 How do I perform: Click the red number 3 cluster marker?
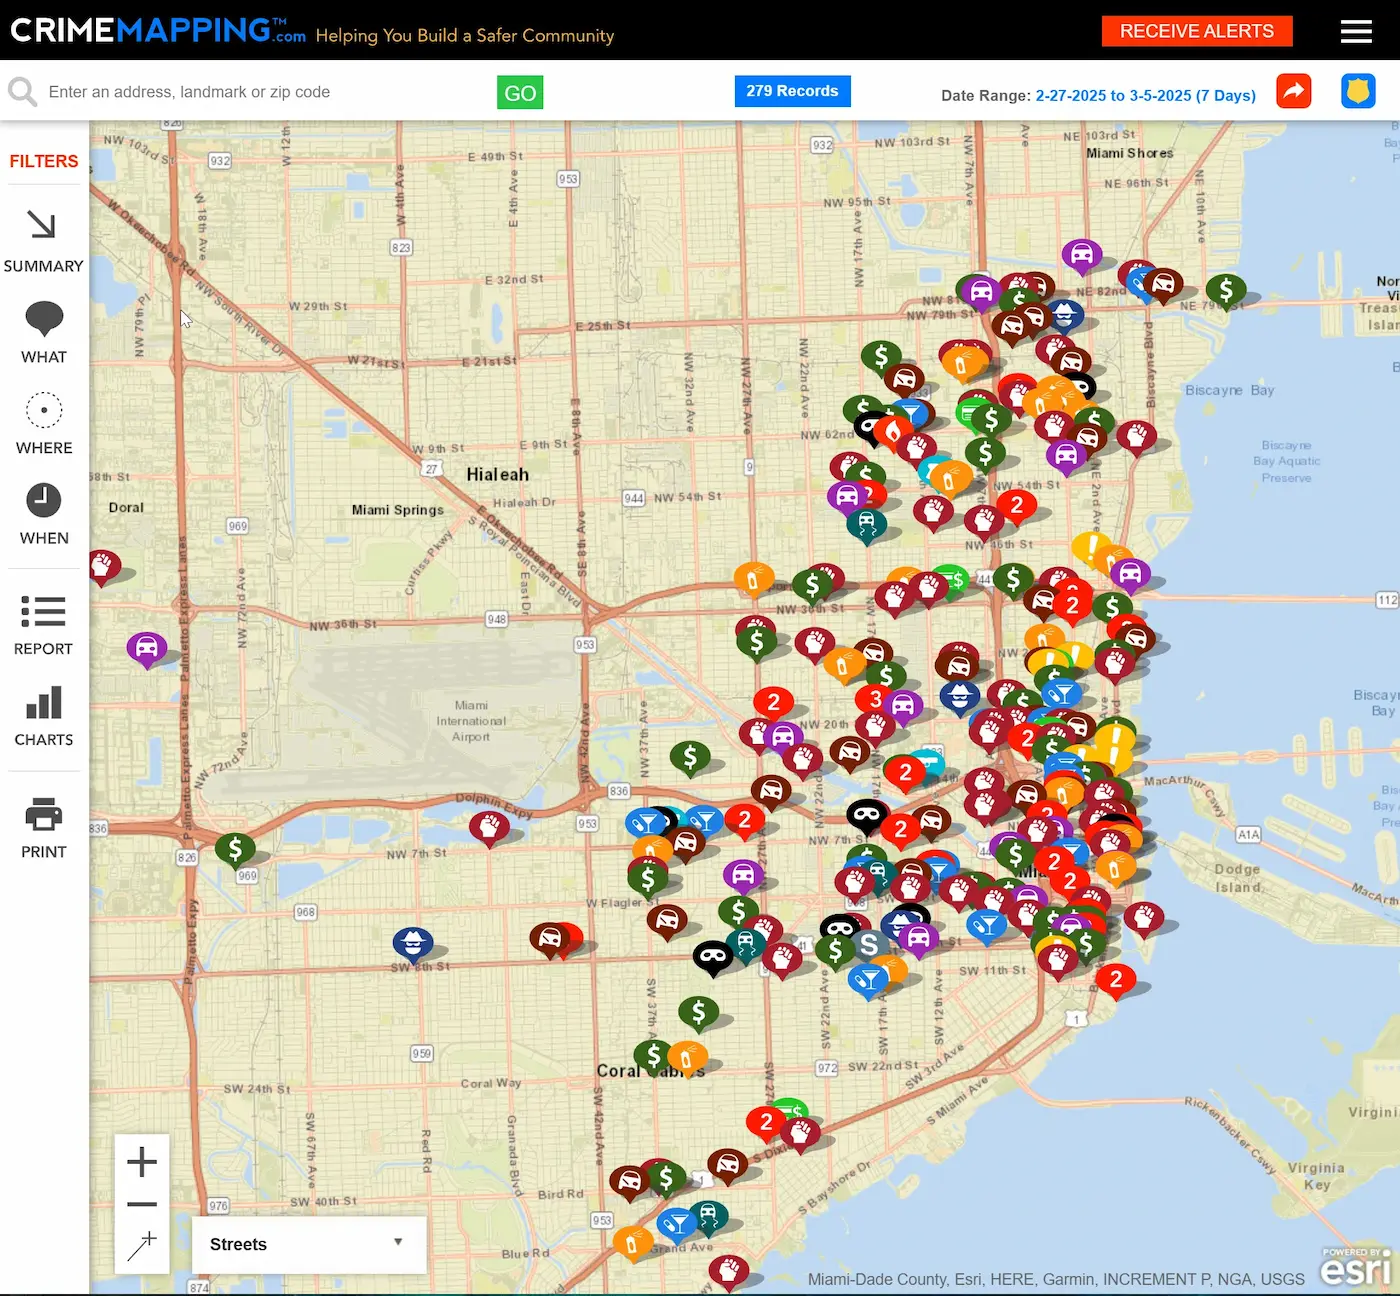point(875,699)
